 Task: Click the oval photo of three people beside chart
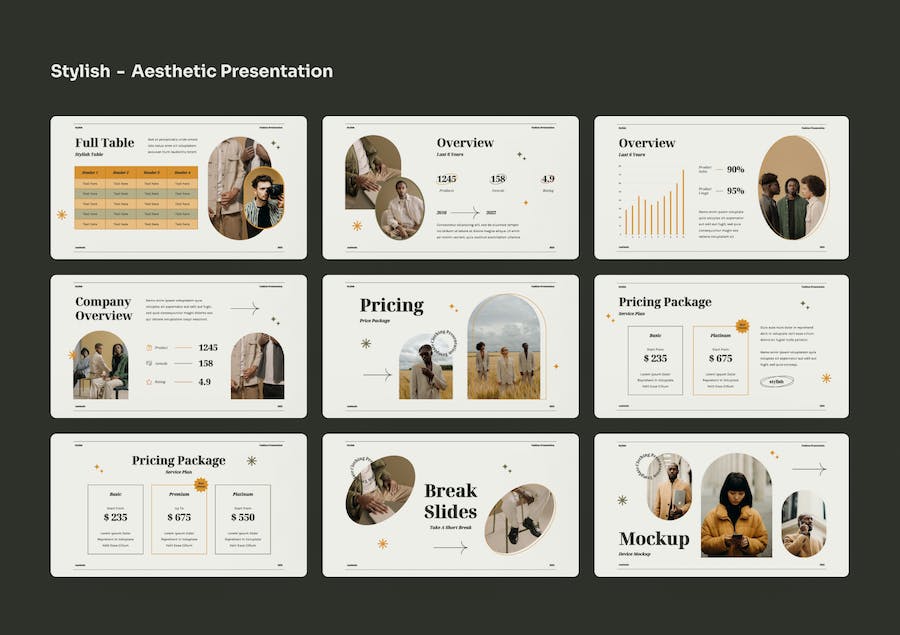[x=793, y=188]
